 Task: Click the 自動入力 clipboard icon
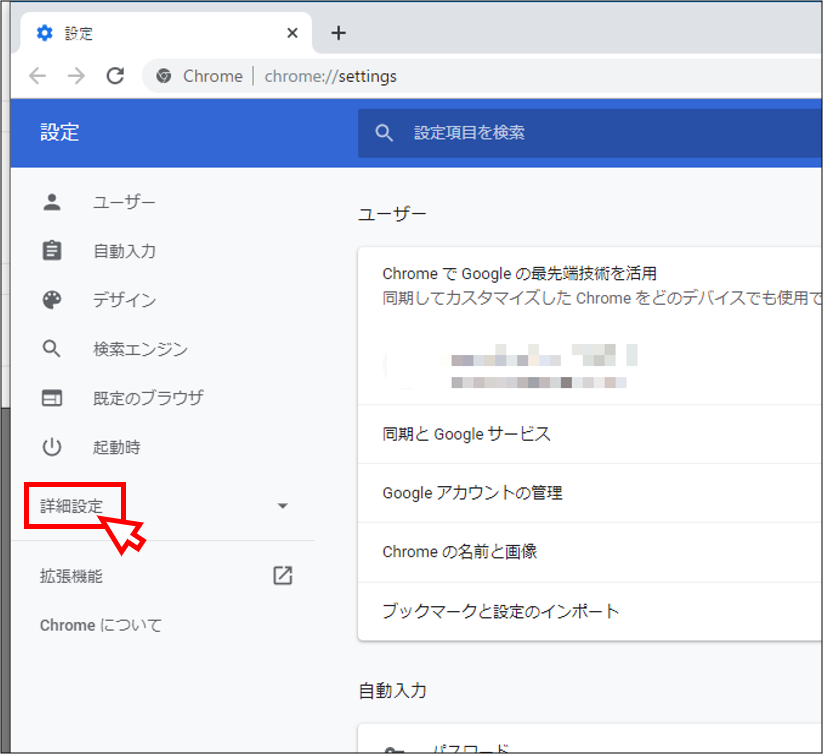tap(52, 251)
